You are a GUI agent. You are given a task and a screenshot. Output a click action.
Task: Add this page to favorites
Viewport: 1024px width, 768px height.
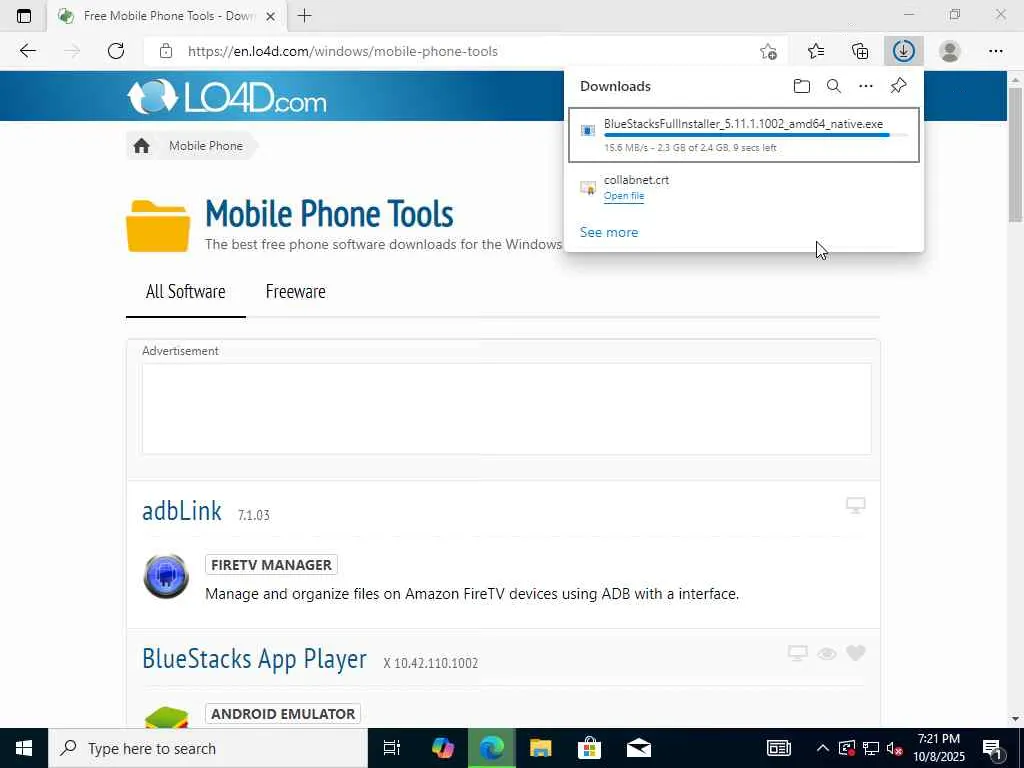[x=769, y=51]
